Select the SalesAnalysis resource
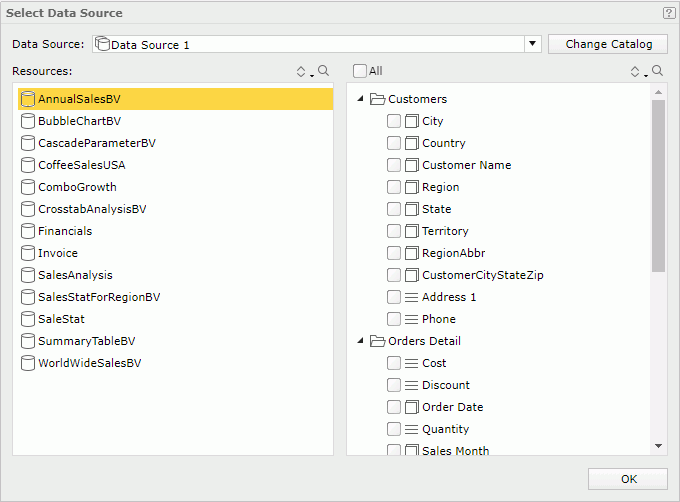Viewport: 680px width, 502px height. point(175,275)
